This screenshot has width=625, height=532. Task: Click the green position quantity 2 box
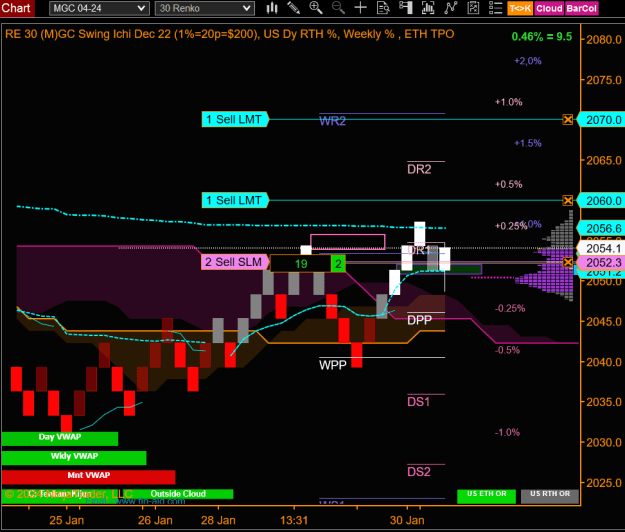(338, 263)
